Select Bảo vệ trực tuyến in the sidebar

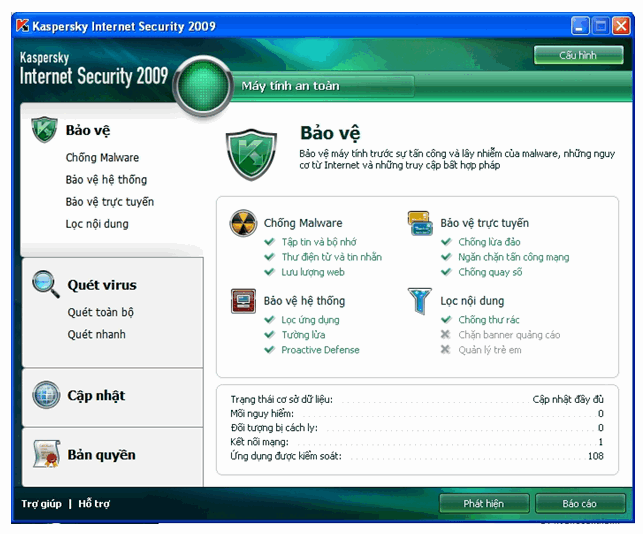click(109, 202)
